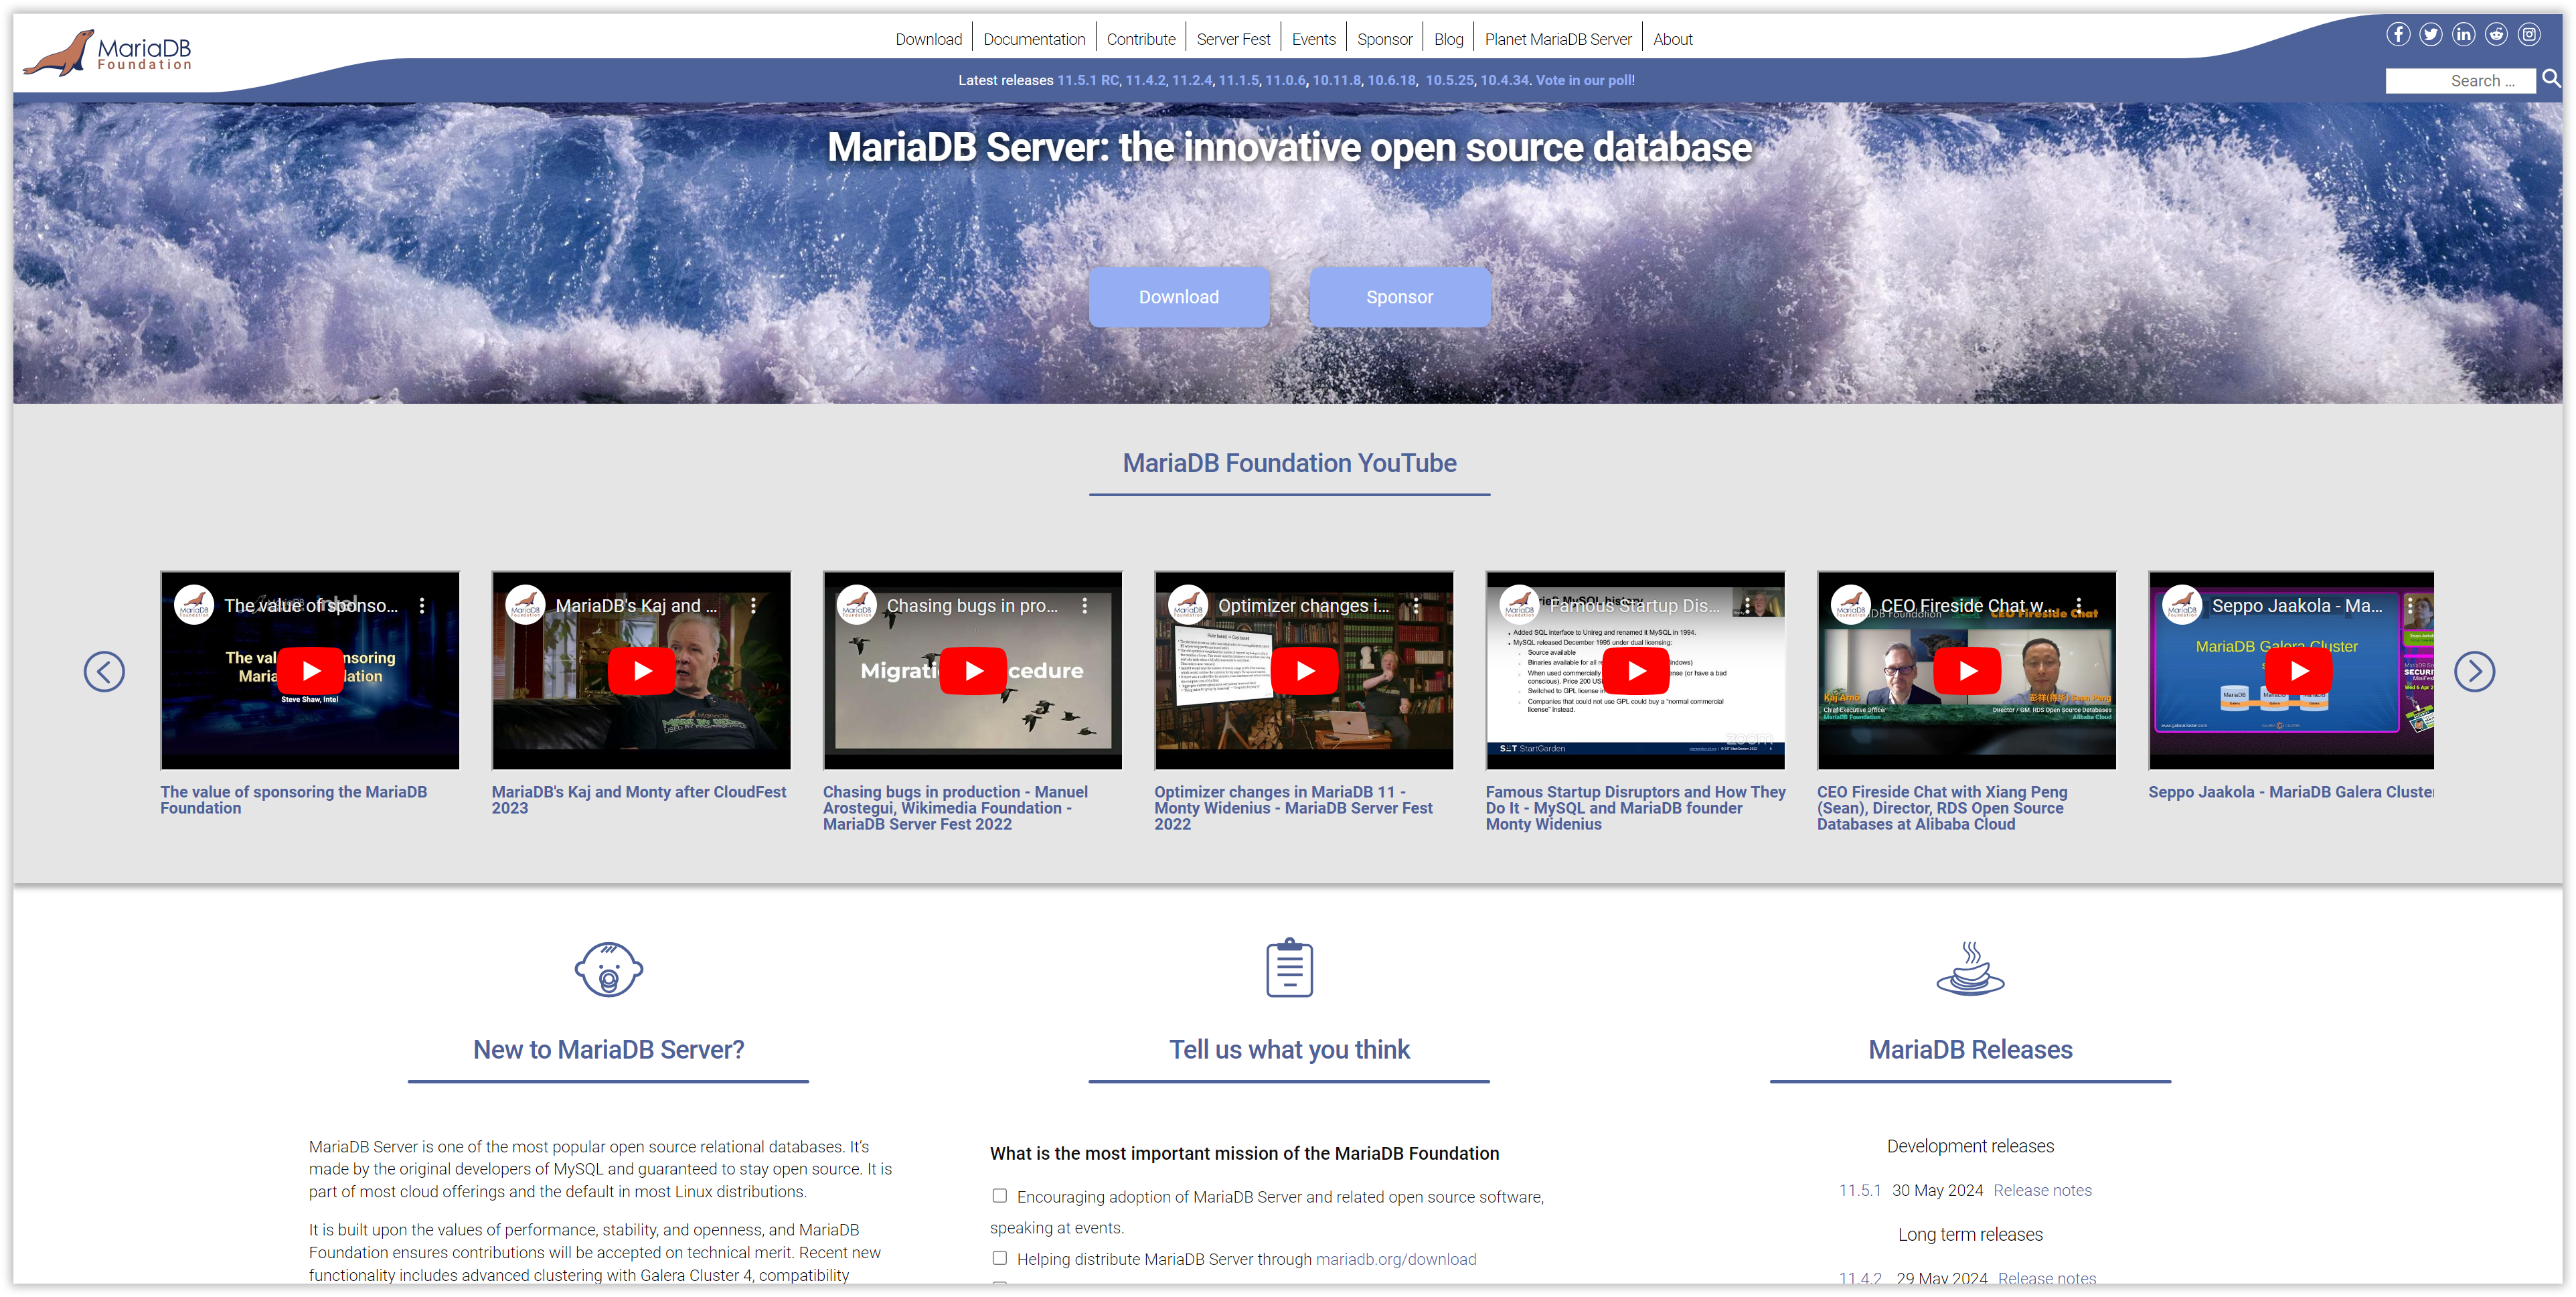Open more options on 'Chasing bugs in pro...' video

tap(1085, 606)
